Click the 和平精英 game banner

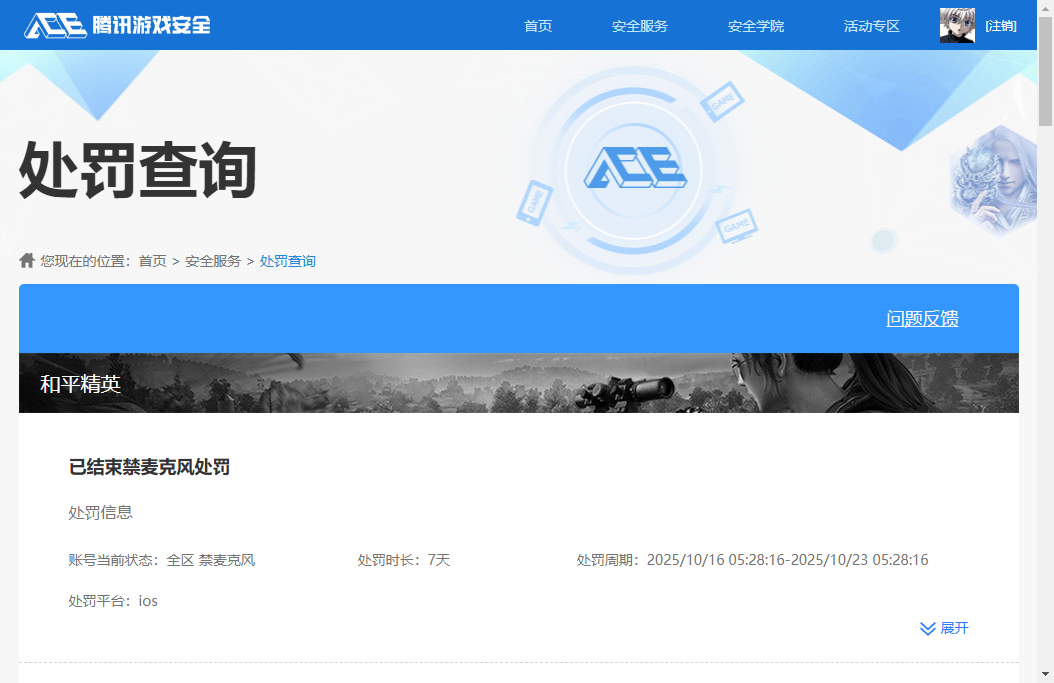tap(518, 383)
